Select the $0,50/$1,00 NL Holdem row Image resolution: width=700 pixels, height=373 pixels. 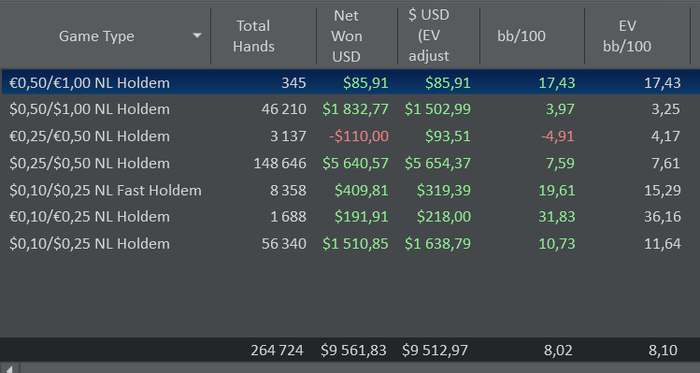coord(350,109)
